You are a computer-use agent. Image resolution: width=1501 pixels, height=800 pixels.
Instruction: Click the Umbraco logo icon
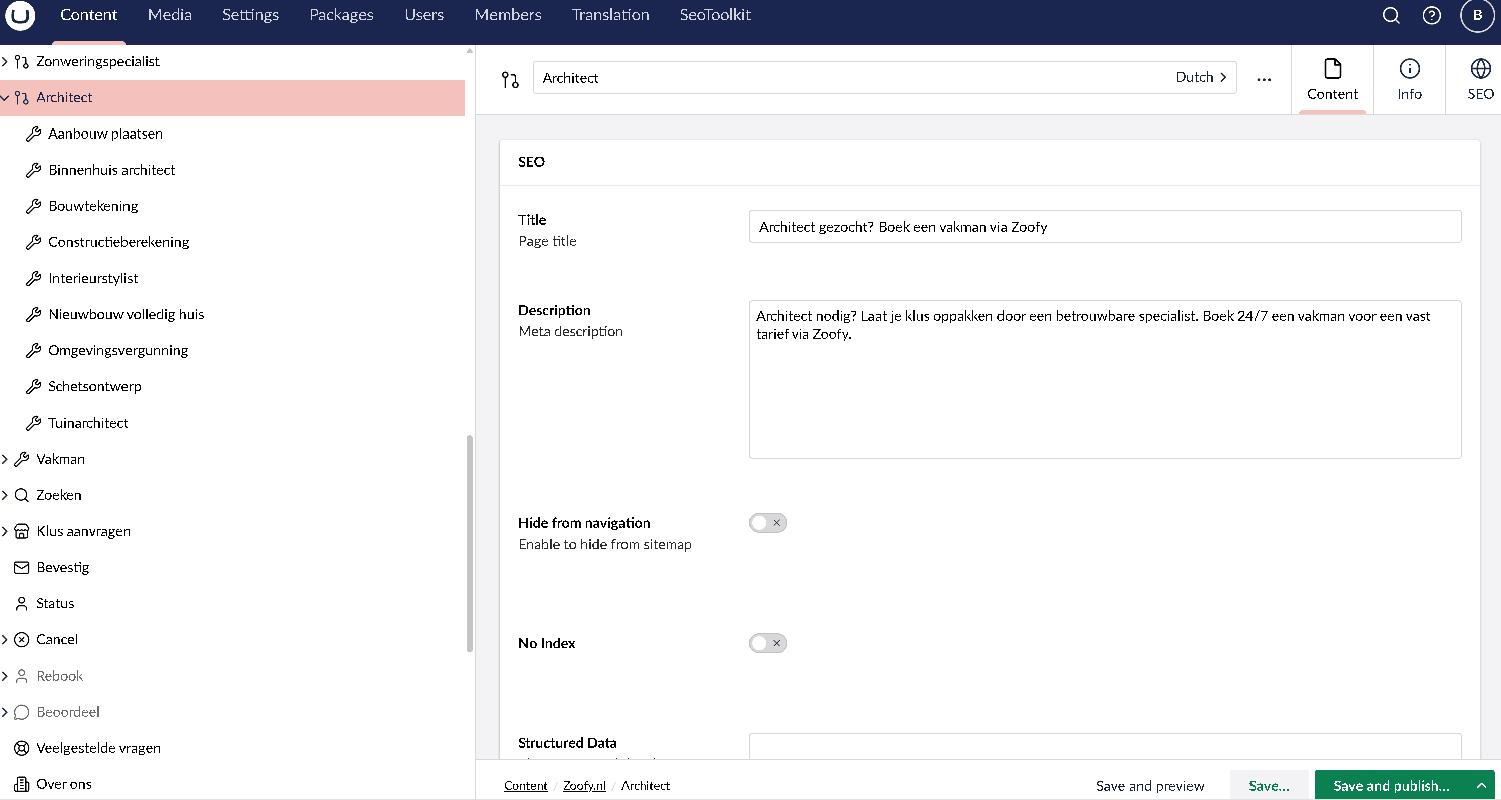tap(20, 16)
